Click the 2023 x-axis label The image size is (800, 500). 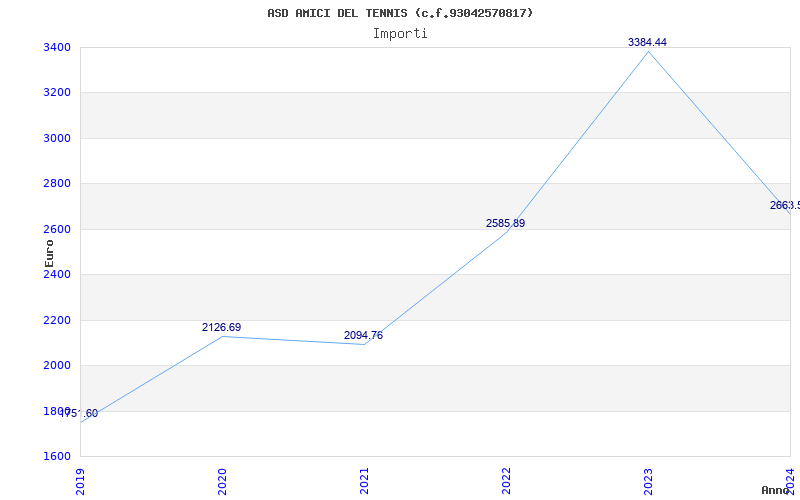coord(648,481)
